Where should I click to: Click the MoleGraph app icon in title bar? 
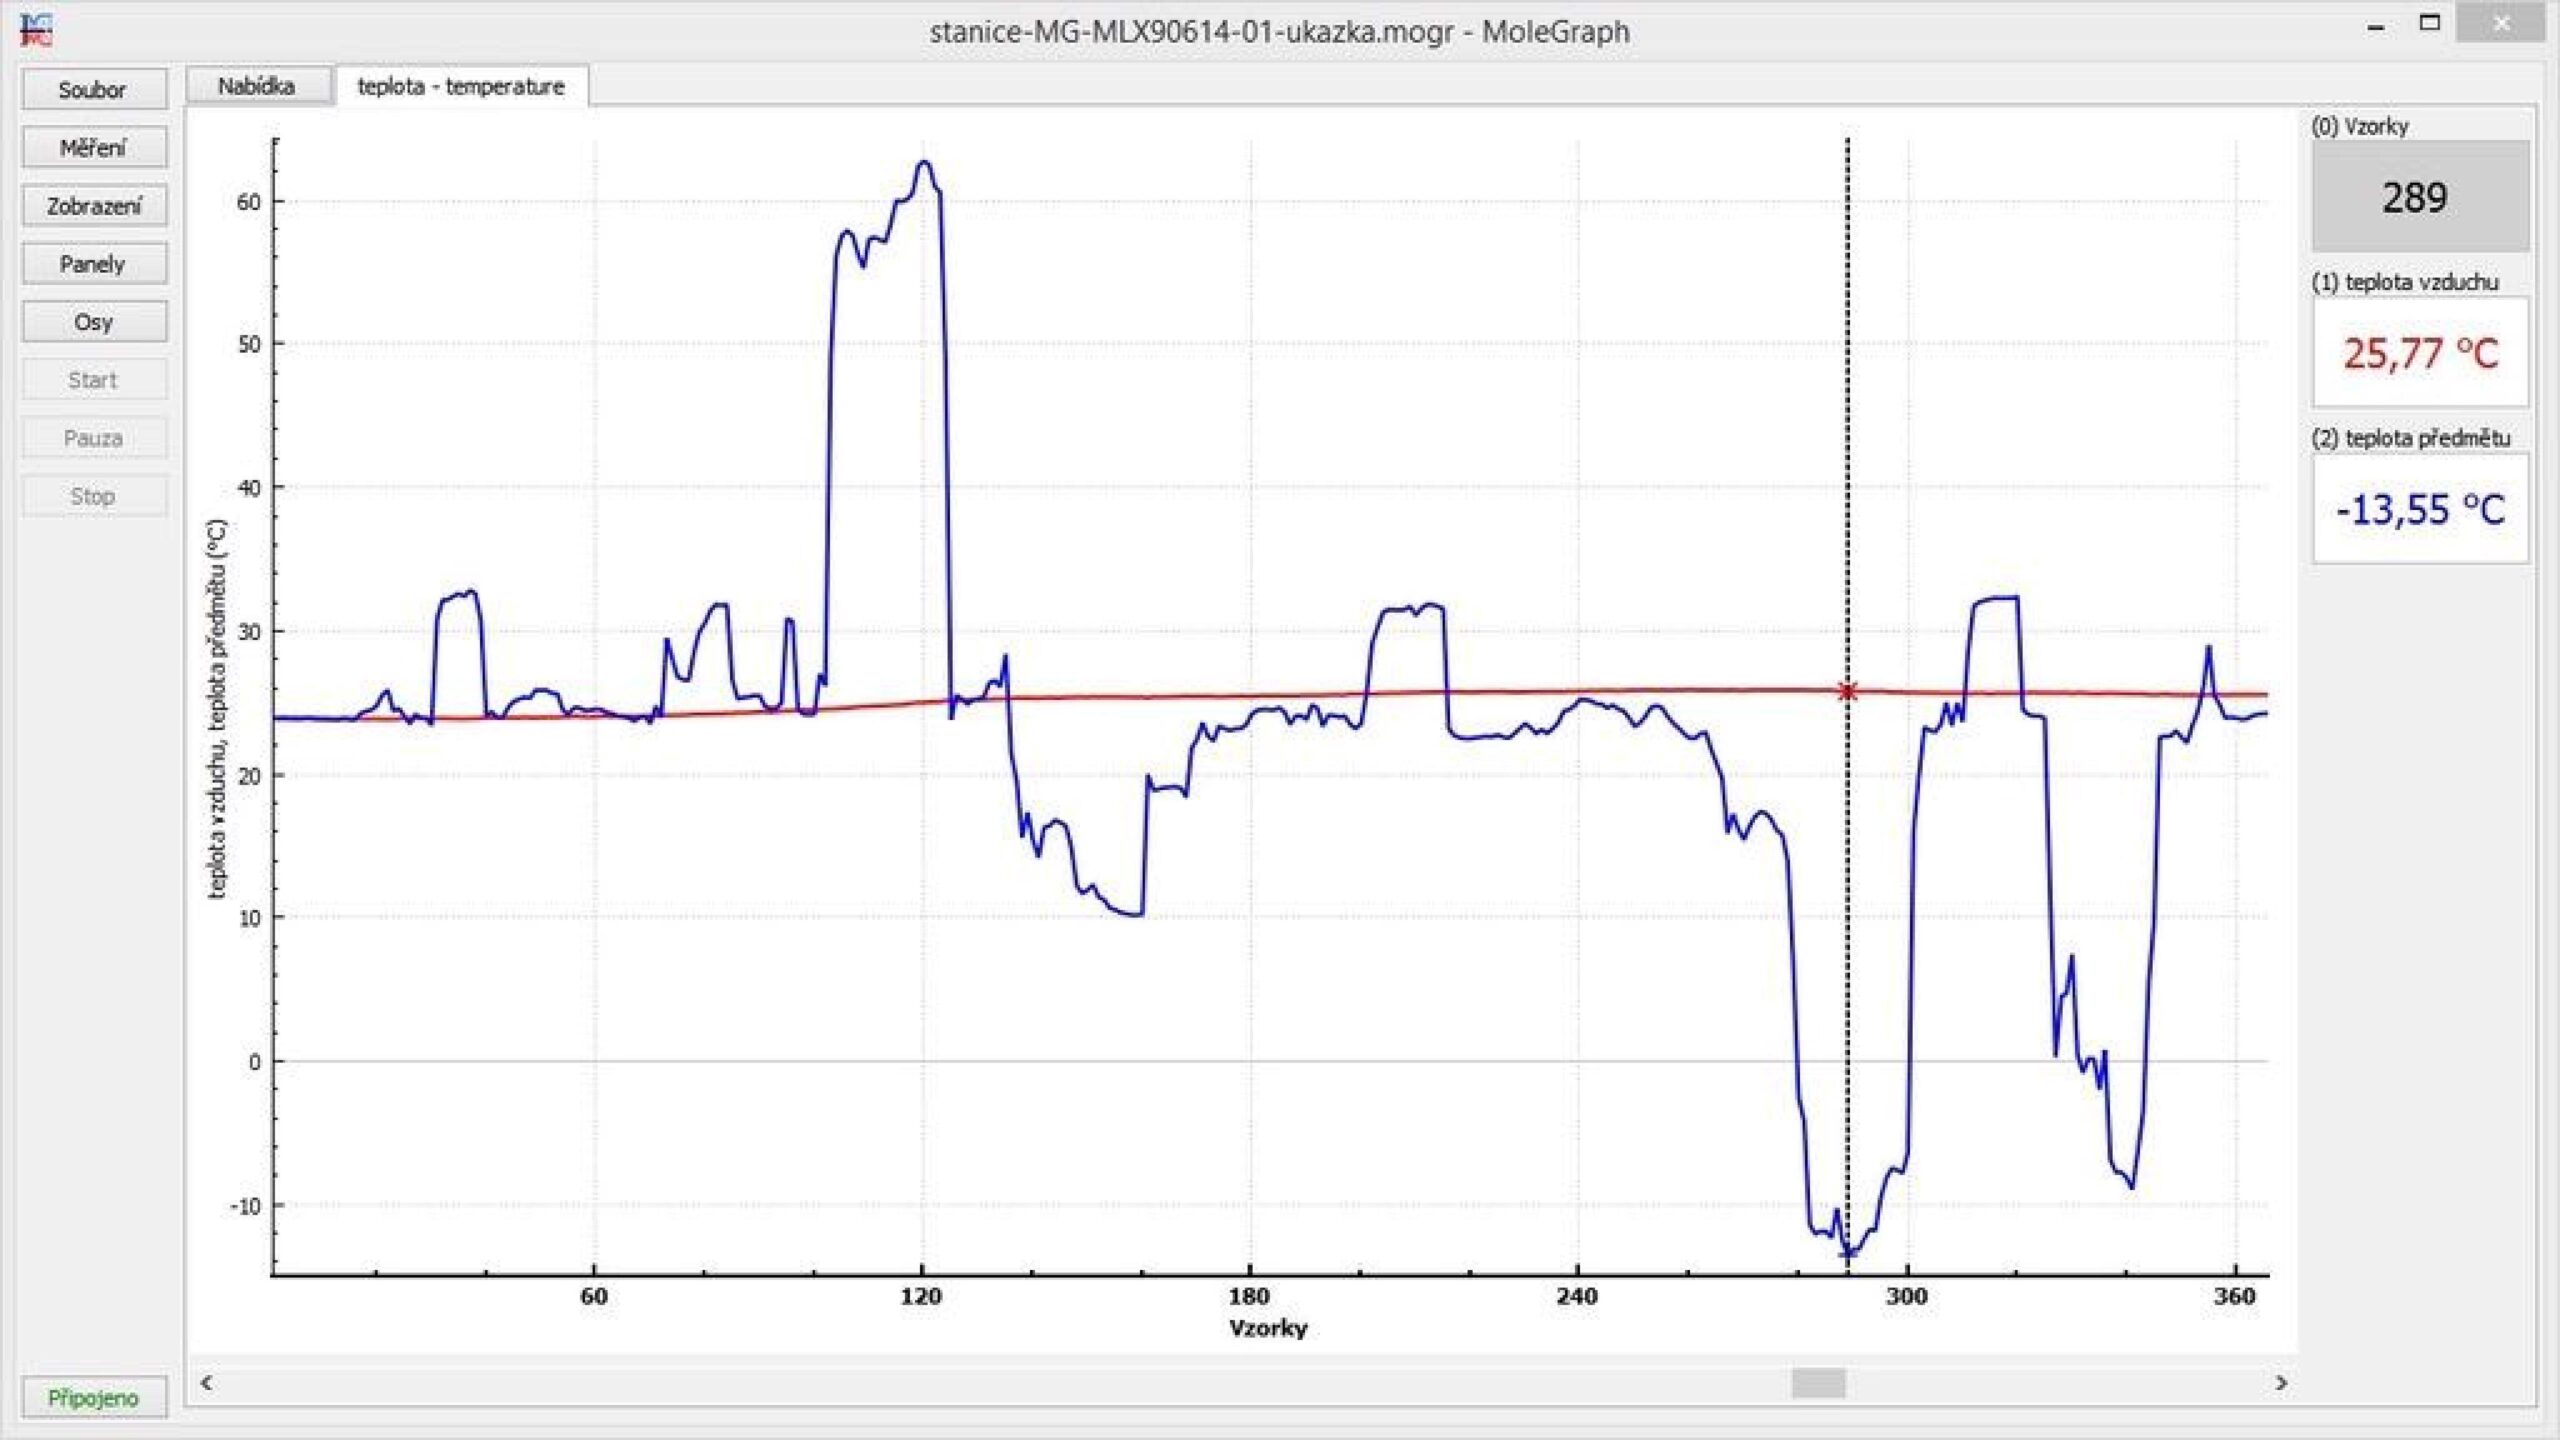click(37, 30)
